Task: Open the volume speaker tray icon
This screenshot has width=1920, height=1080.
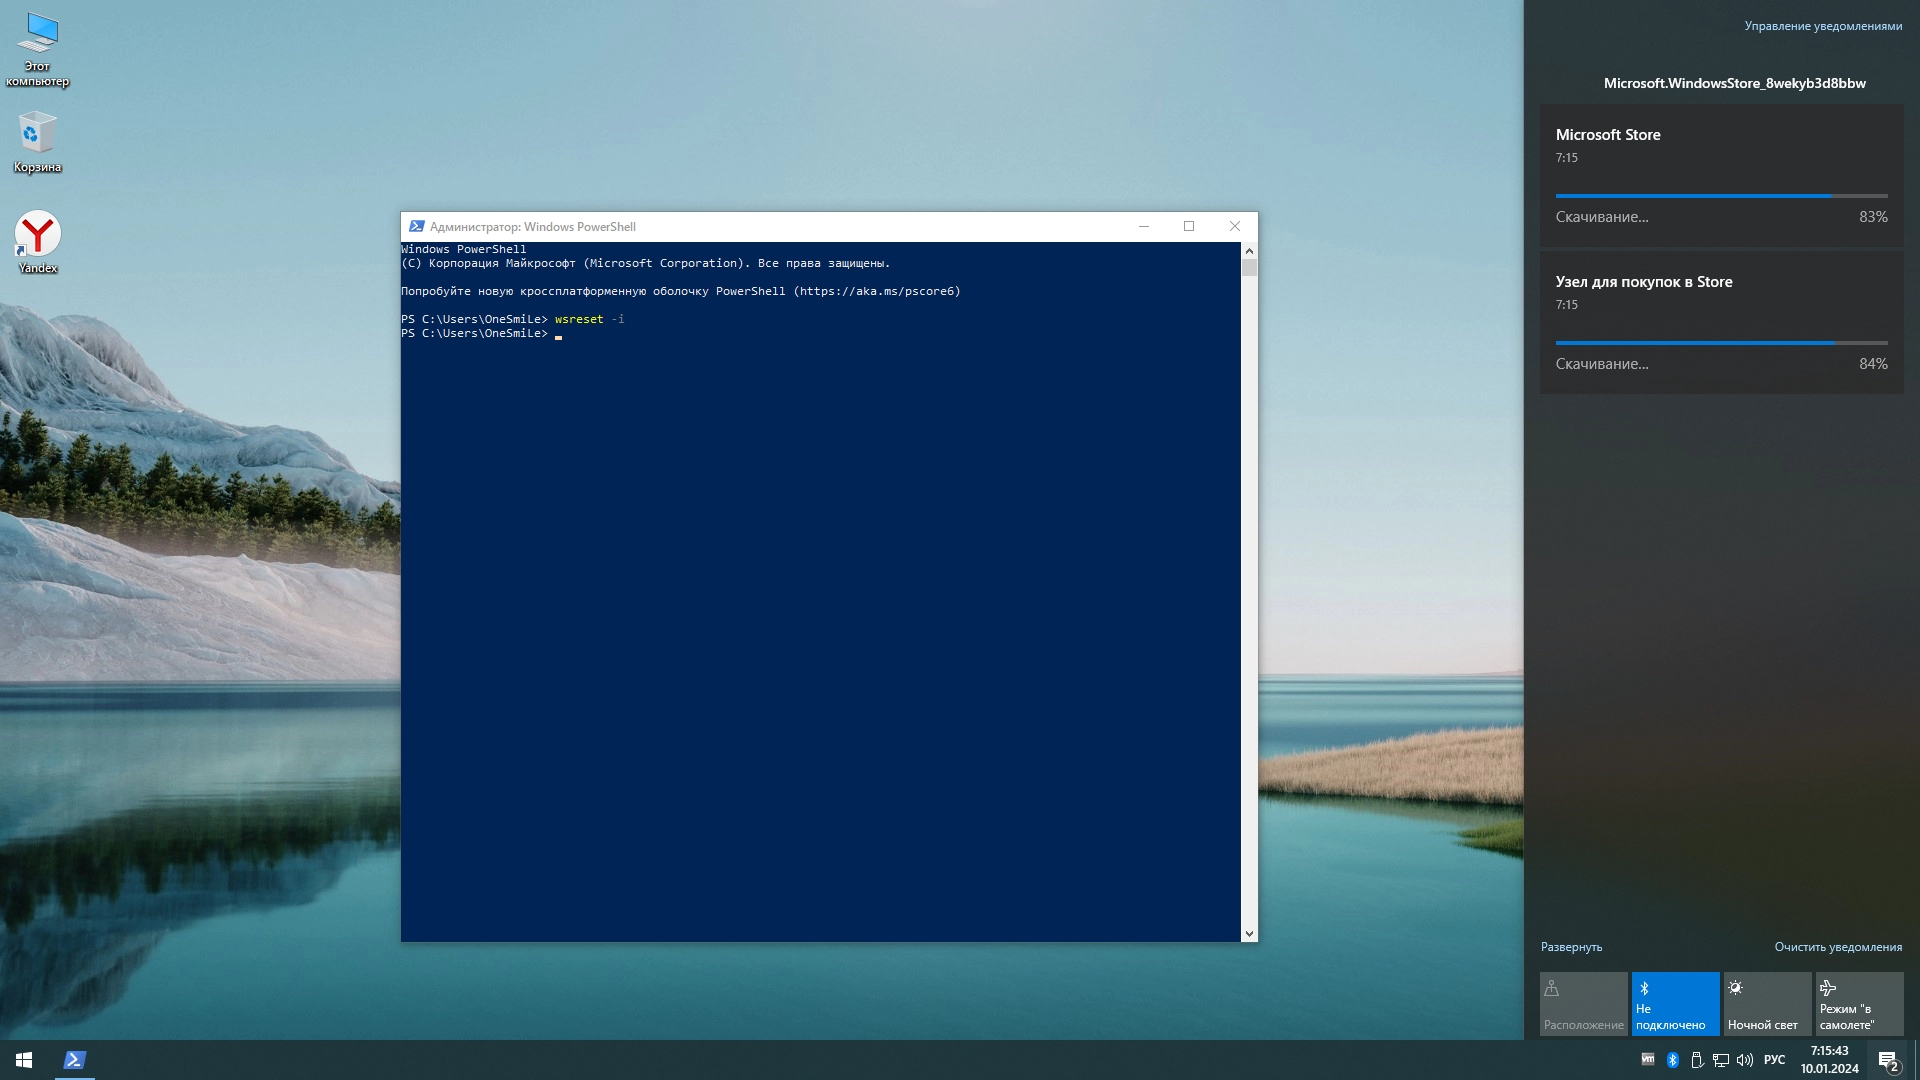Action: [x=1745, y=1060]
